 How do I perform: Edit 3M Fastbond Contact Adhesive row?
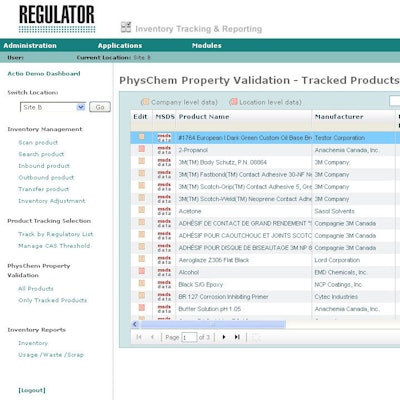pyautogui.click(x=142, y=173)
